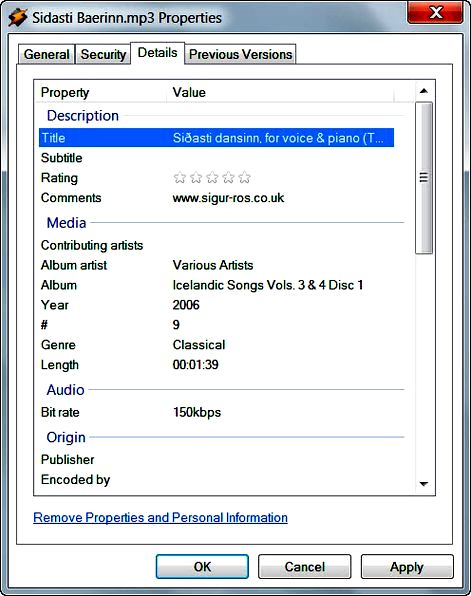
Task: Select the Details tab
Action: coord(157,53)
